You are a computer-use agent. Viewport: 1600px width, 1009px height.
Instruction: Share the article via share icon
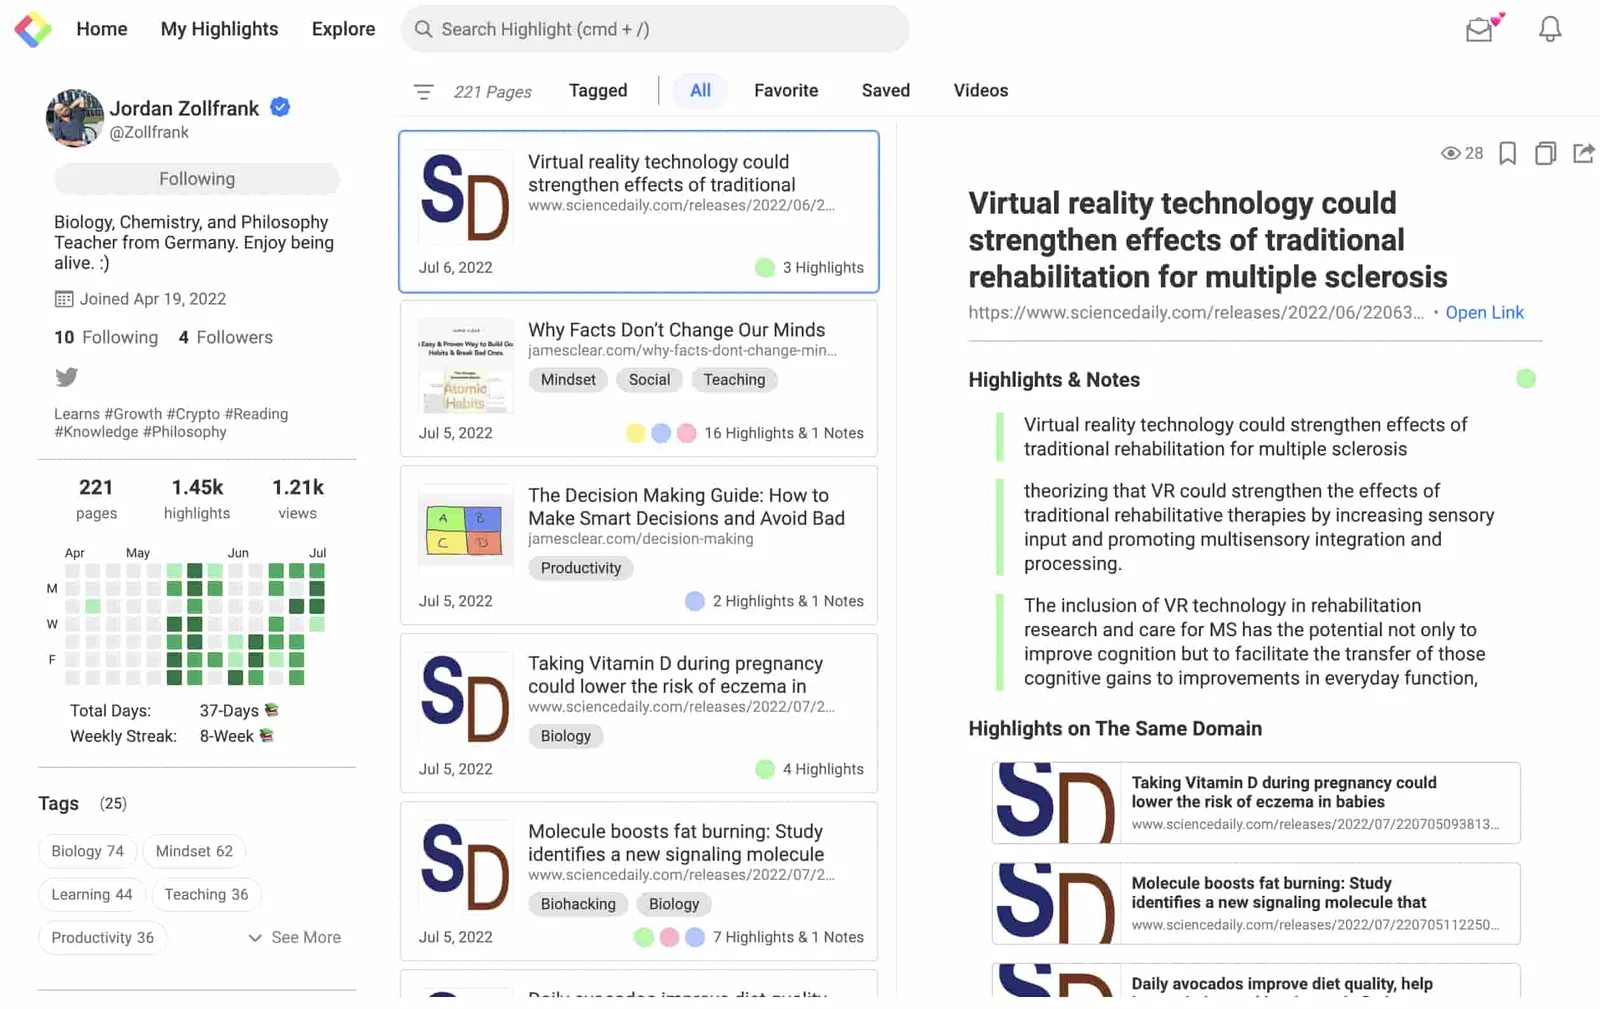click(1584, 153)
